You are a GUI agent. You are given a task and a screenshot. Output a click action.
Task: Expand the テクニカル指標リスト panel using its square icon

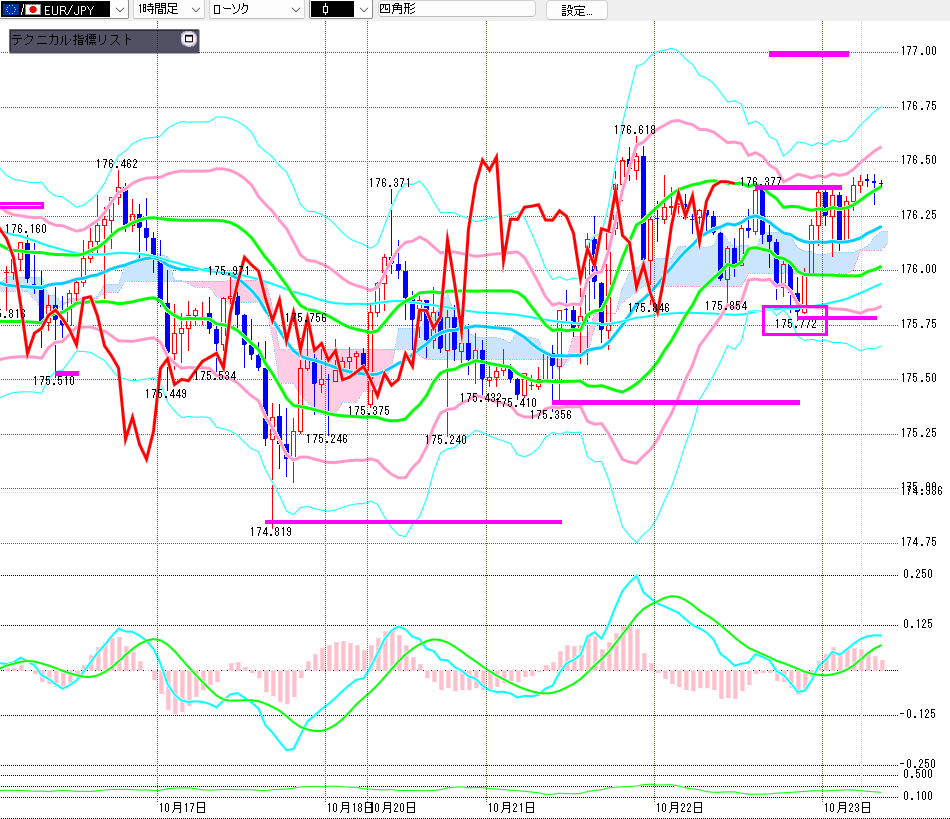click(x=189, y=41)
